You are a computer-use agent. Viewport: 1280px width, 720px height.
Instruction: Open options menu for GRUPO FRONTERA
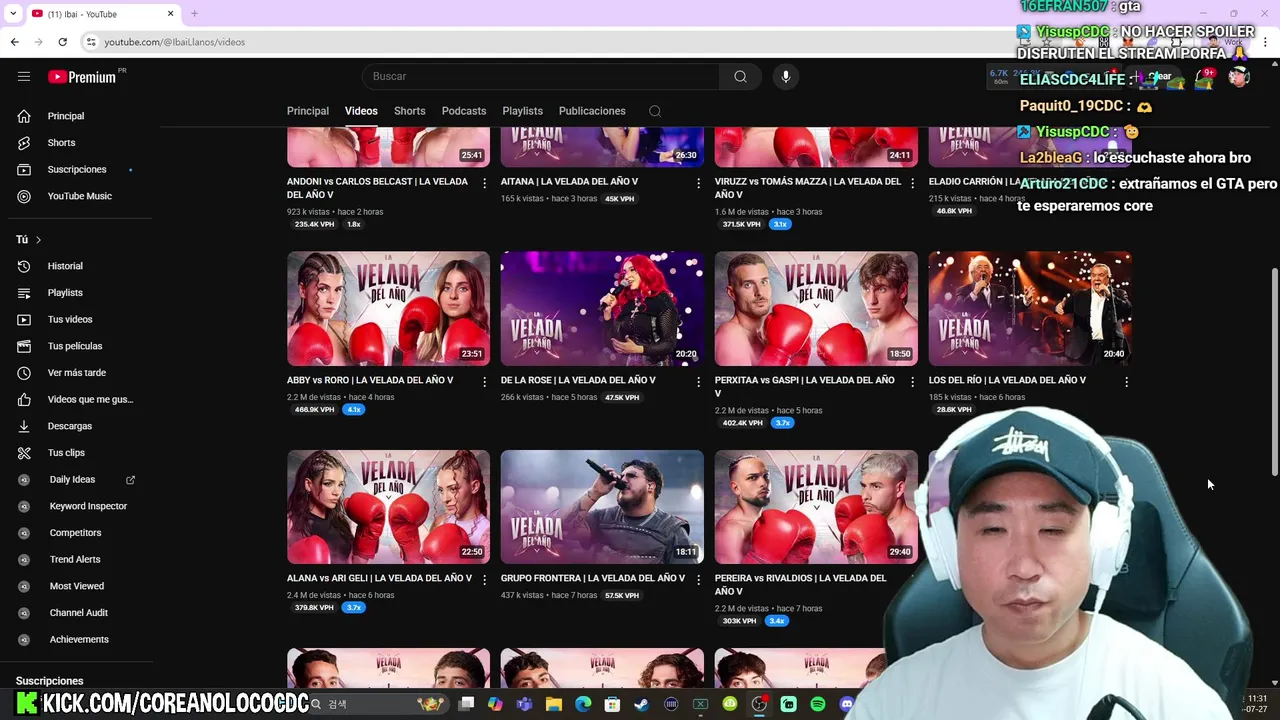(x=698, y=580)
